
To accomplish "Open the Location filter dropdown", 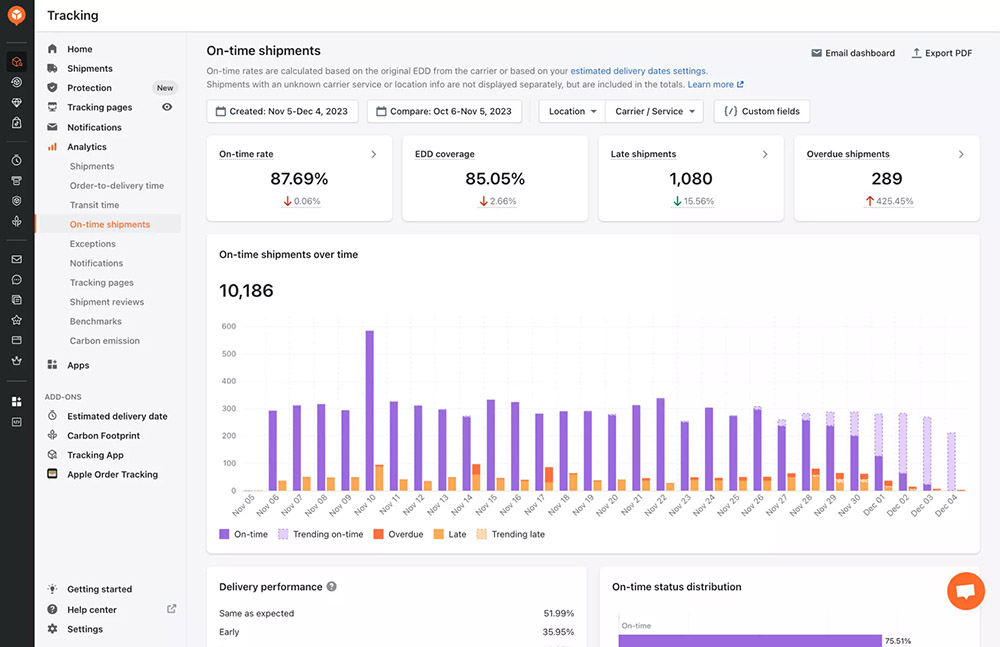I will 572,111.
